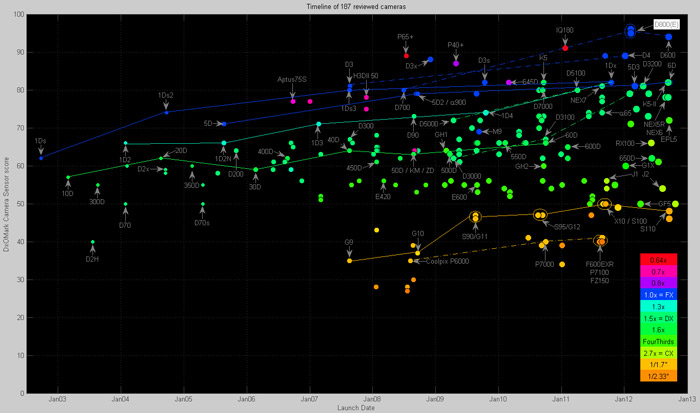Select the NEX7 label
Image resolution: width=700 pixels, height=413 pixels.
(578, 100)
